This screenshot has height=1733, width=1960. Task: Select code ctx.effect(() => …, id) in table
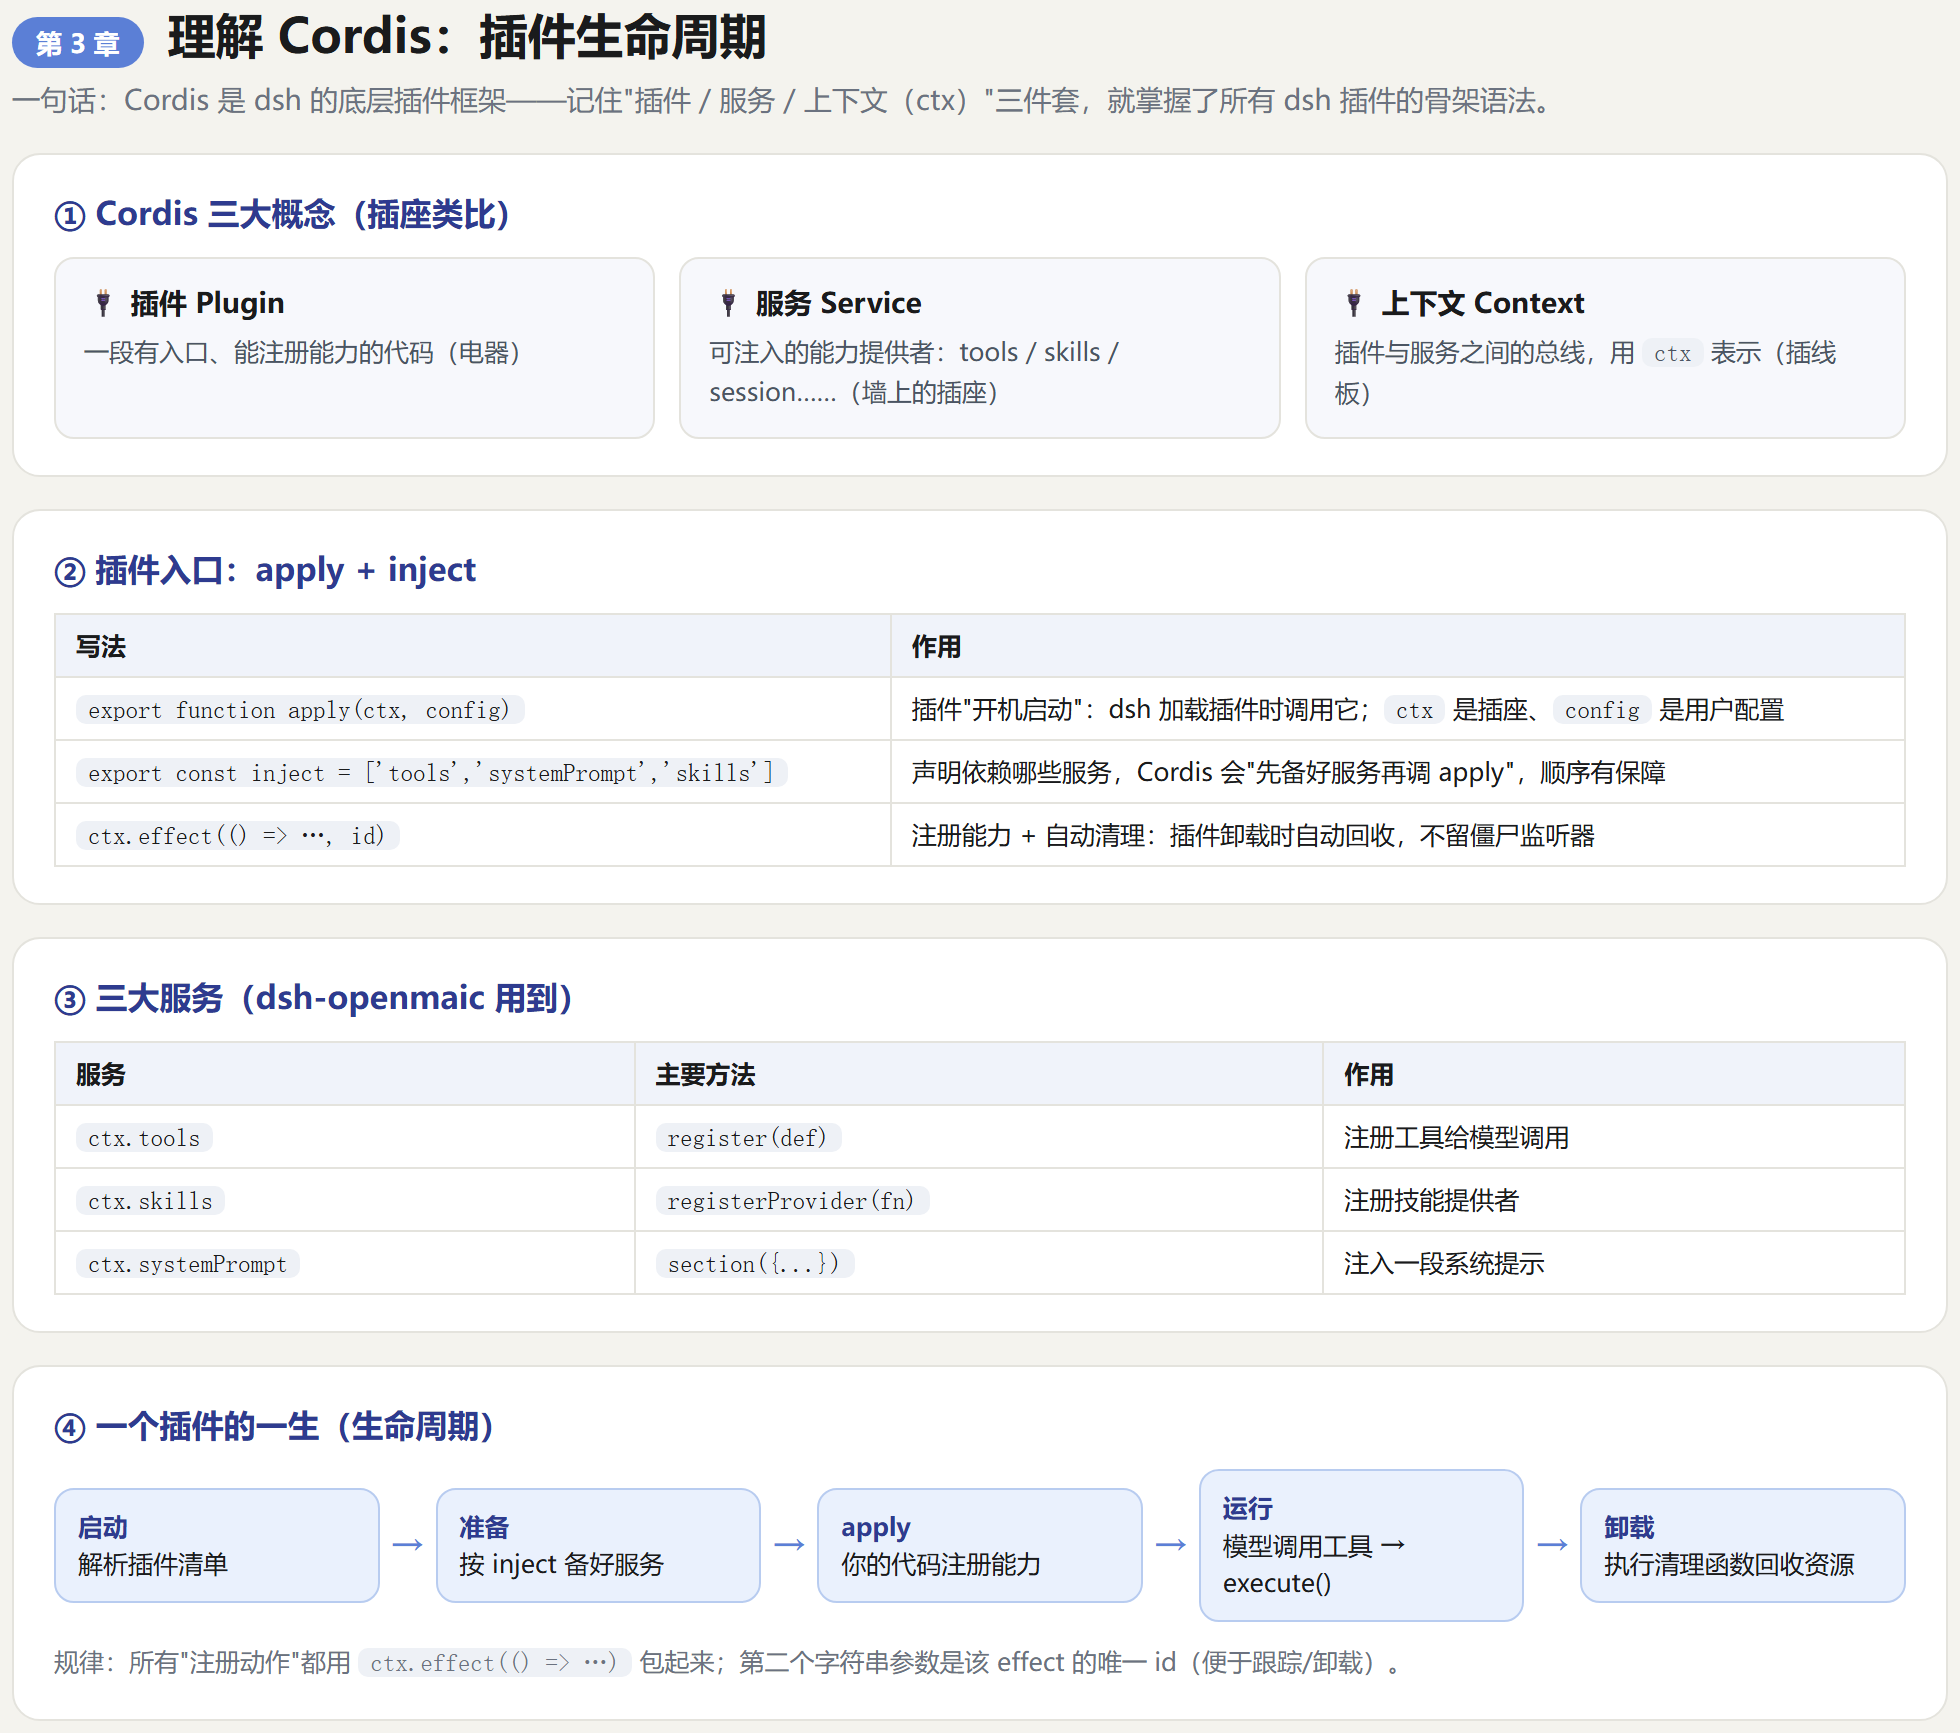click(237, 836)
